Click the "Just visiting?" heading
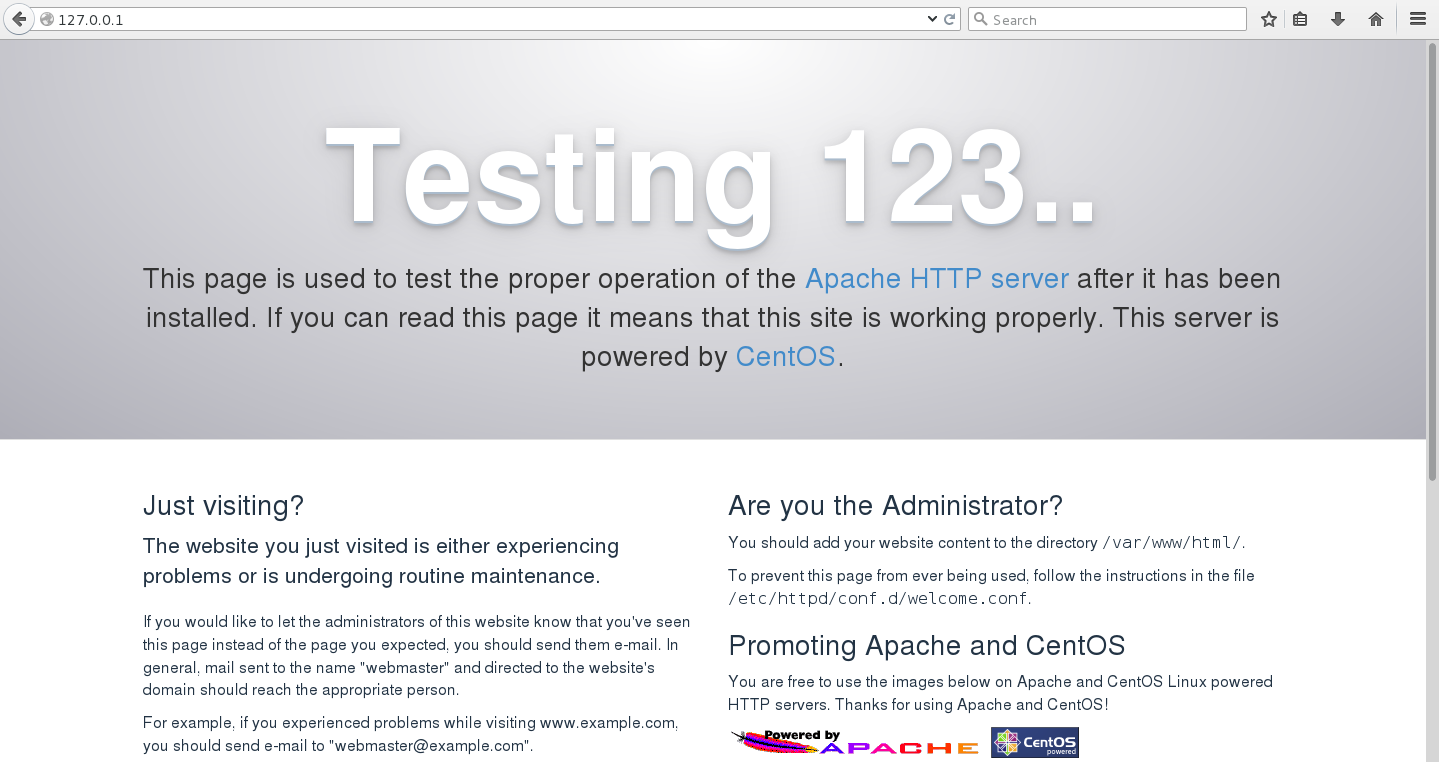 coord(223,506)
